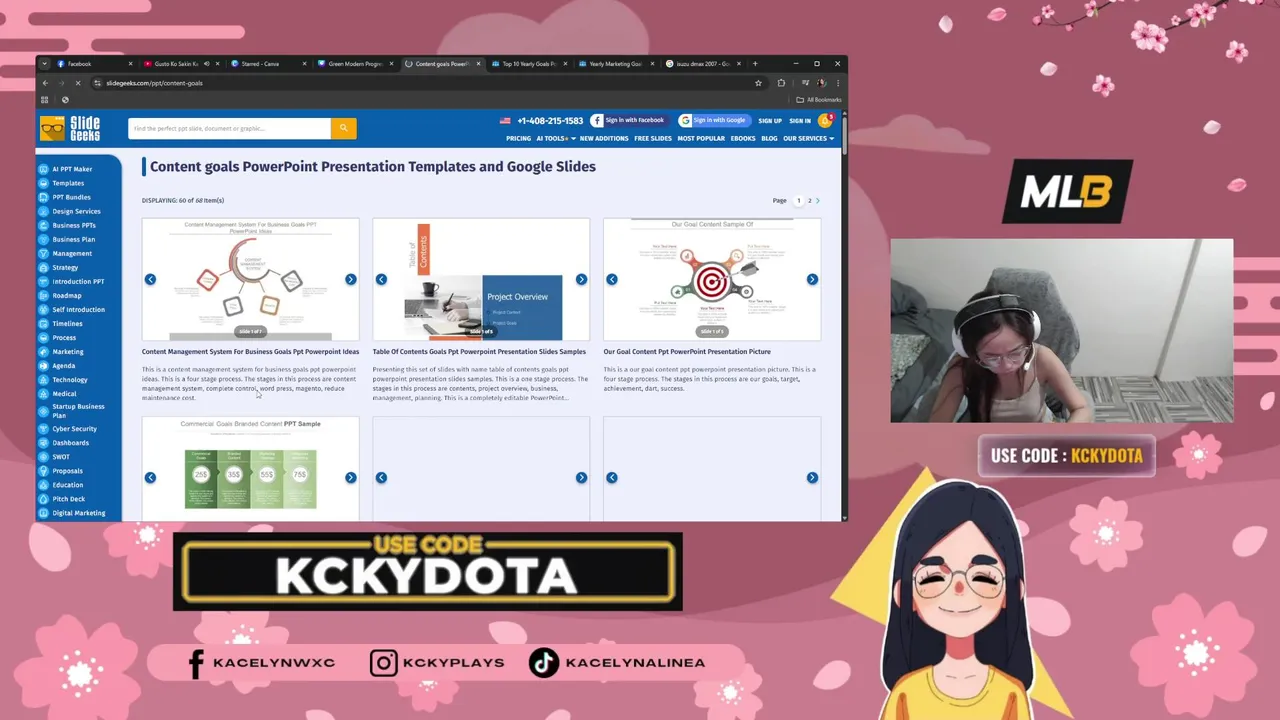Open Content Management System For Business Goals title
This screenshot has width=1280, height=720.
point(250,352)
